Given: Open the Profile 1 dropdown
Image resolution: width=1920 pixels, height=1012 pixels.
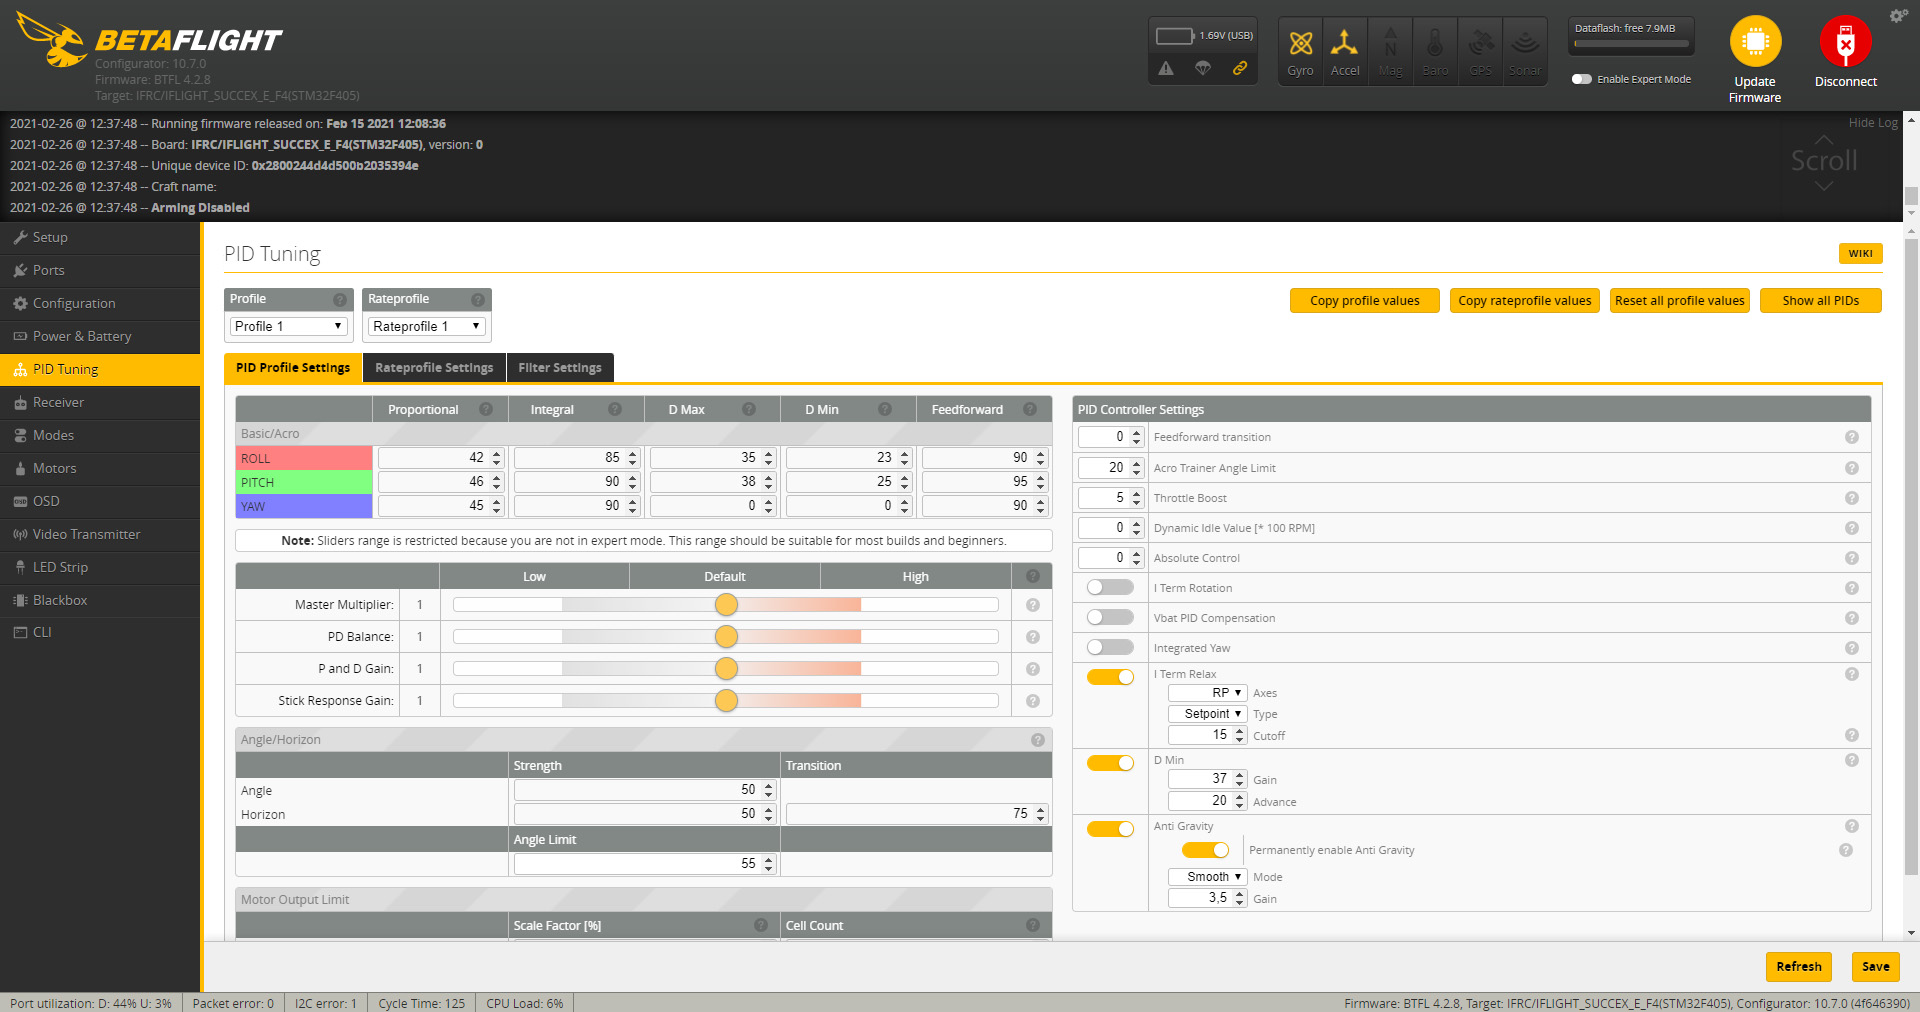Looking at the screenshot, I should pyautogui.click(x=288, y=326).
